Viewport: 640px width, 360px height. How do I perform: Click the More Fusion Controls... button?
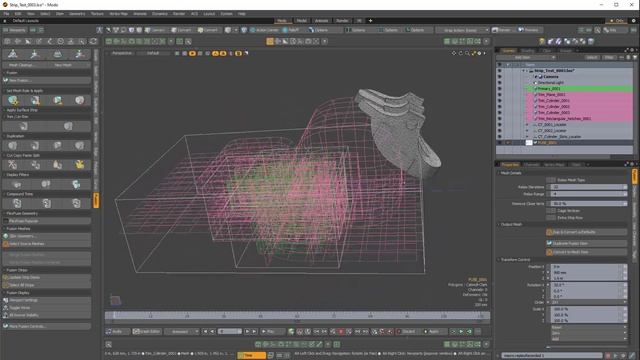click(x=47, y=327)
